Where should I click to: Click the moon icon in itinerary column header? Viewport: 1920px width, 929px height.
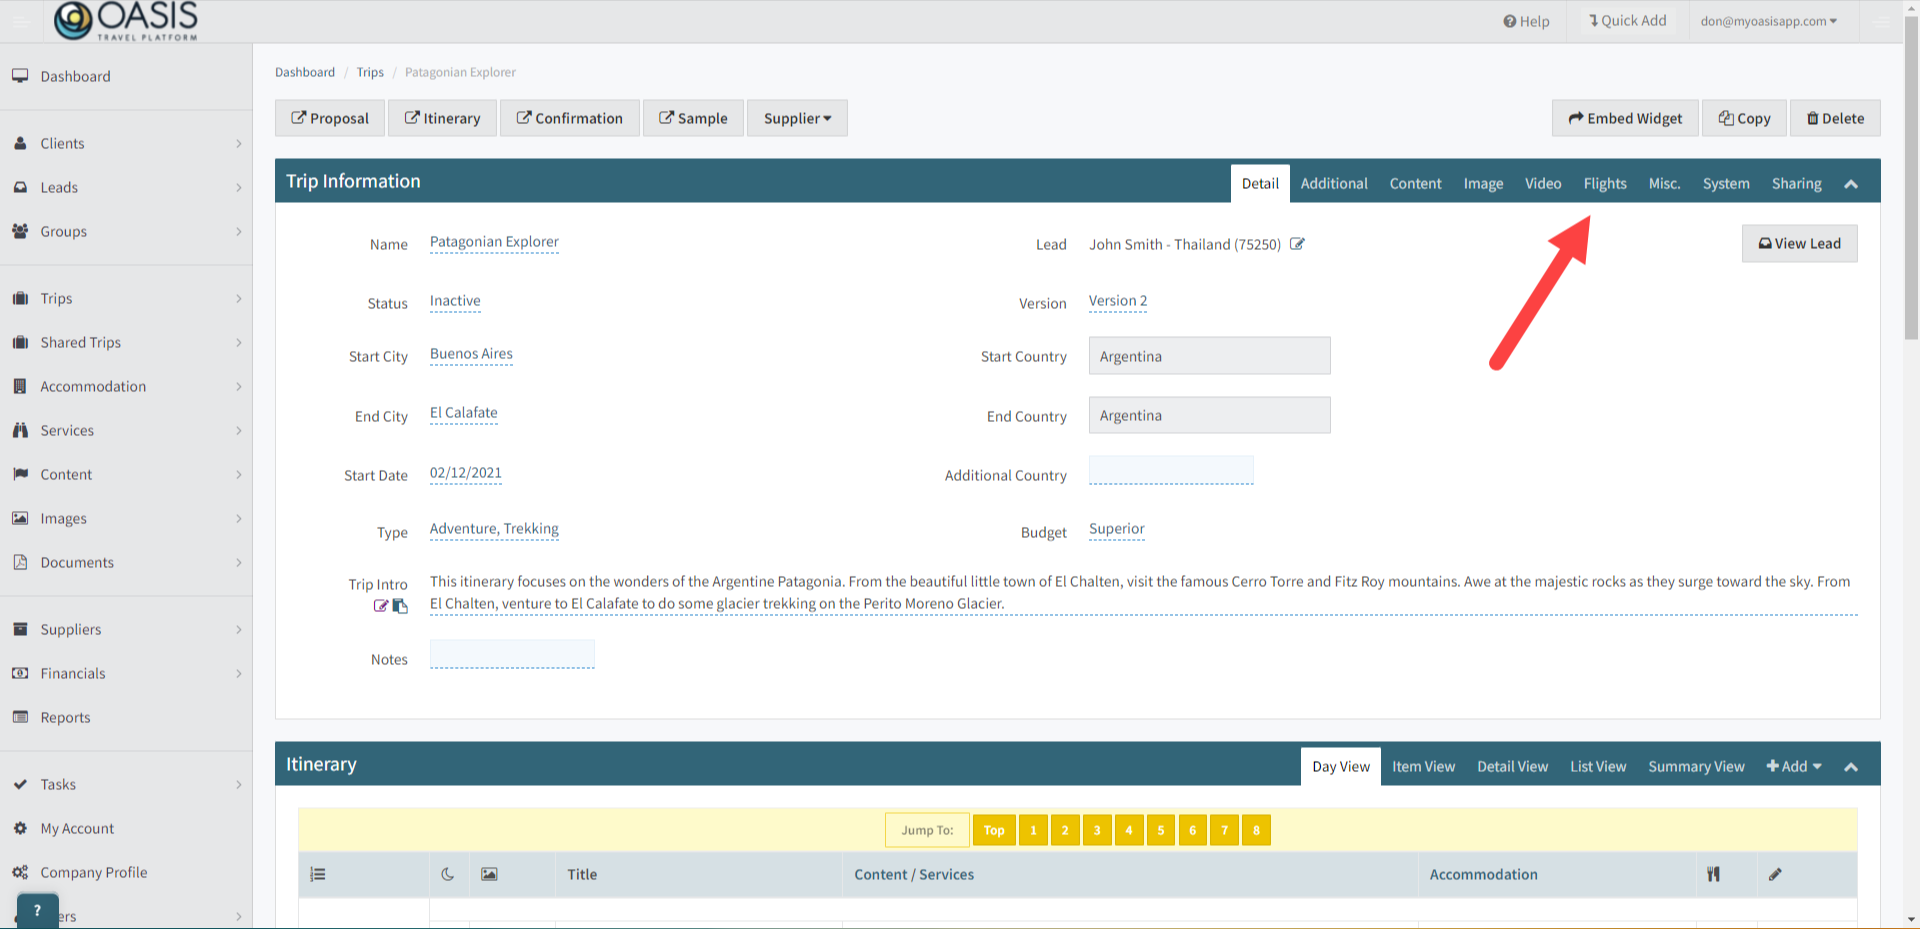pyautogui.click(x=448, y=874)
